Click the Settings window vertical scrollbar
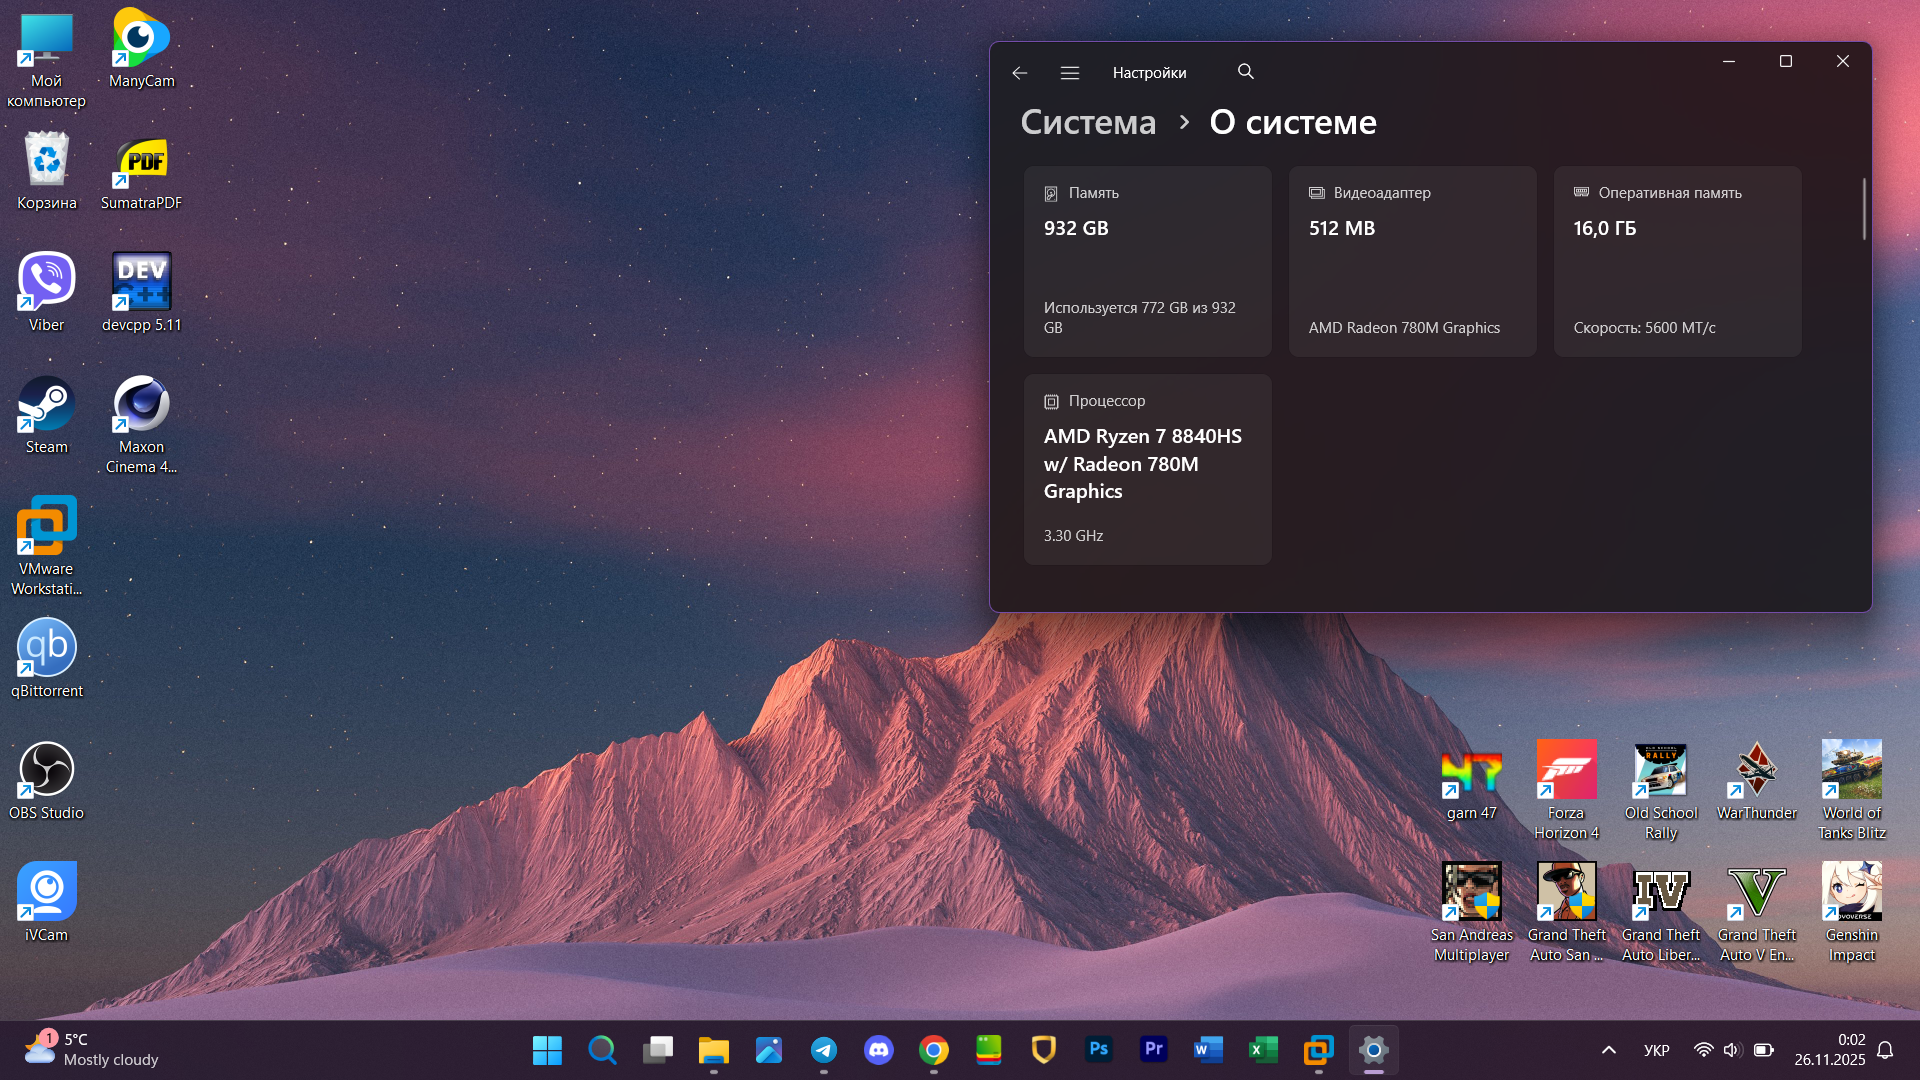This screenshot has width=1920, height=1080. tap(1863, 210)
